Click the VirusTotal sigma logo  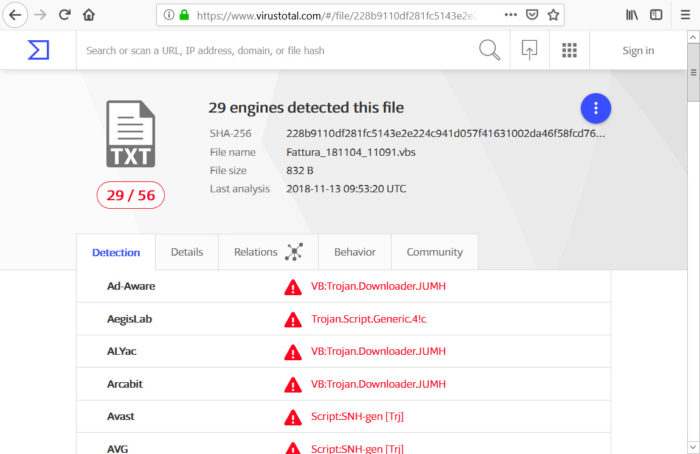[x=38, y=50]
